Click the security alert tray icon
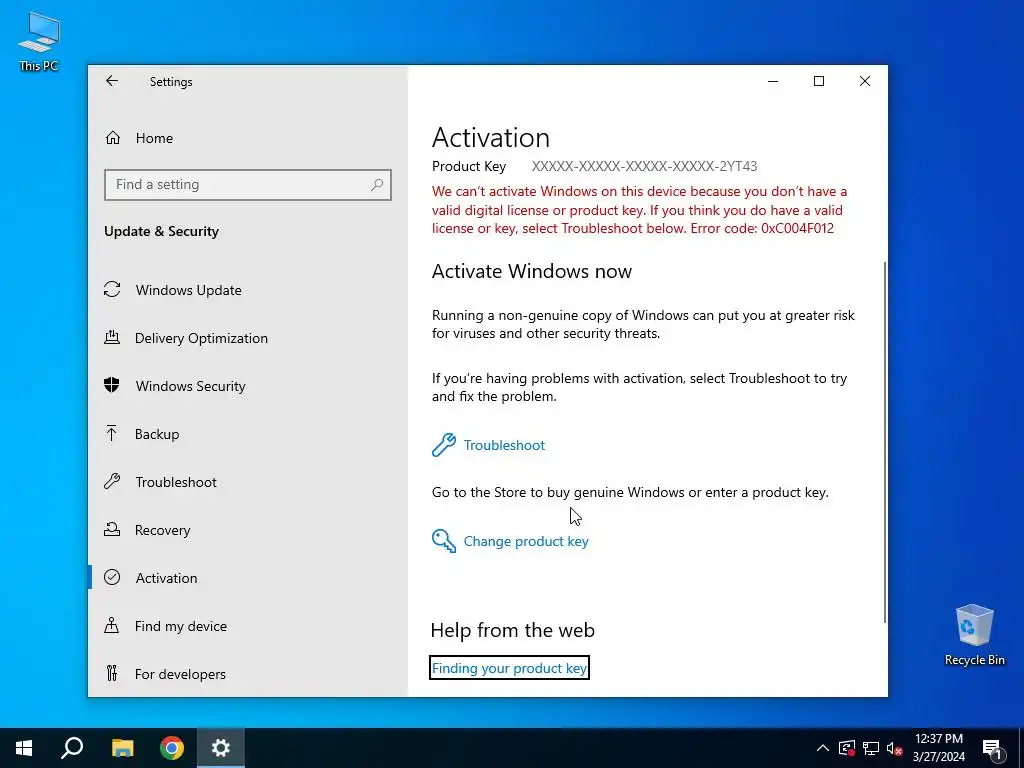 [846, 748]
